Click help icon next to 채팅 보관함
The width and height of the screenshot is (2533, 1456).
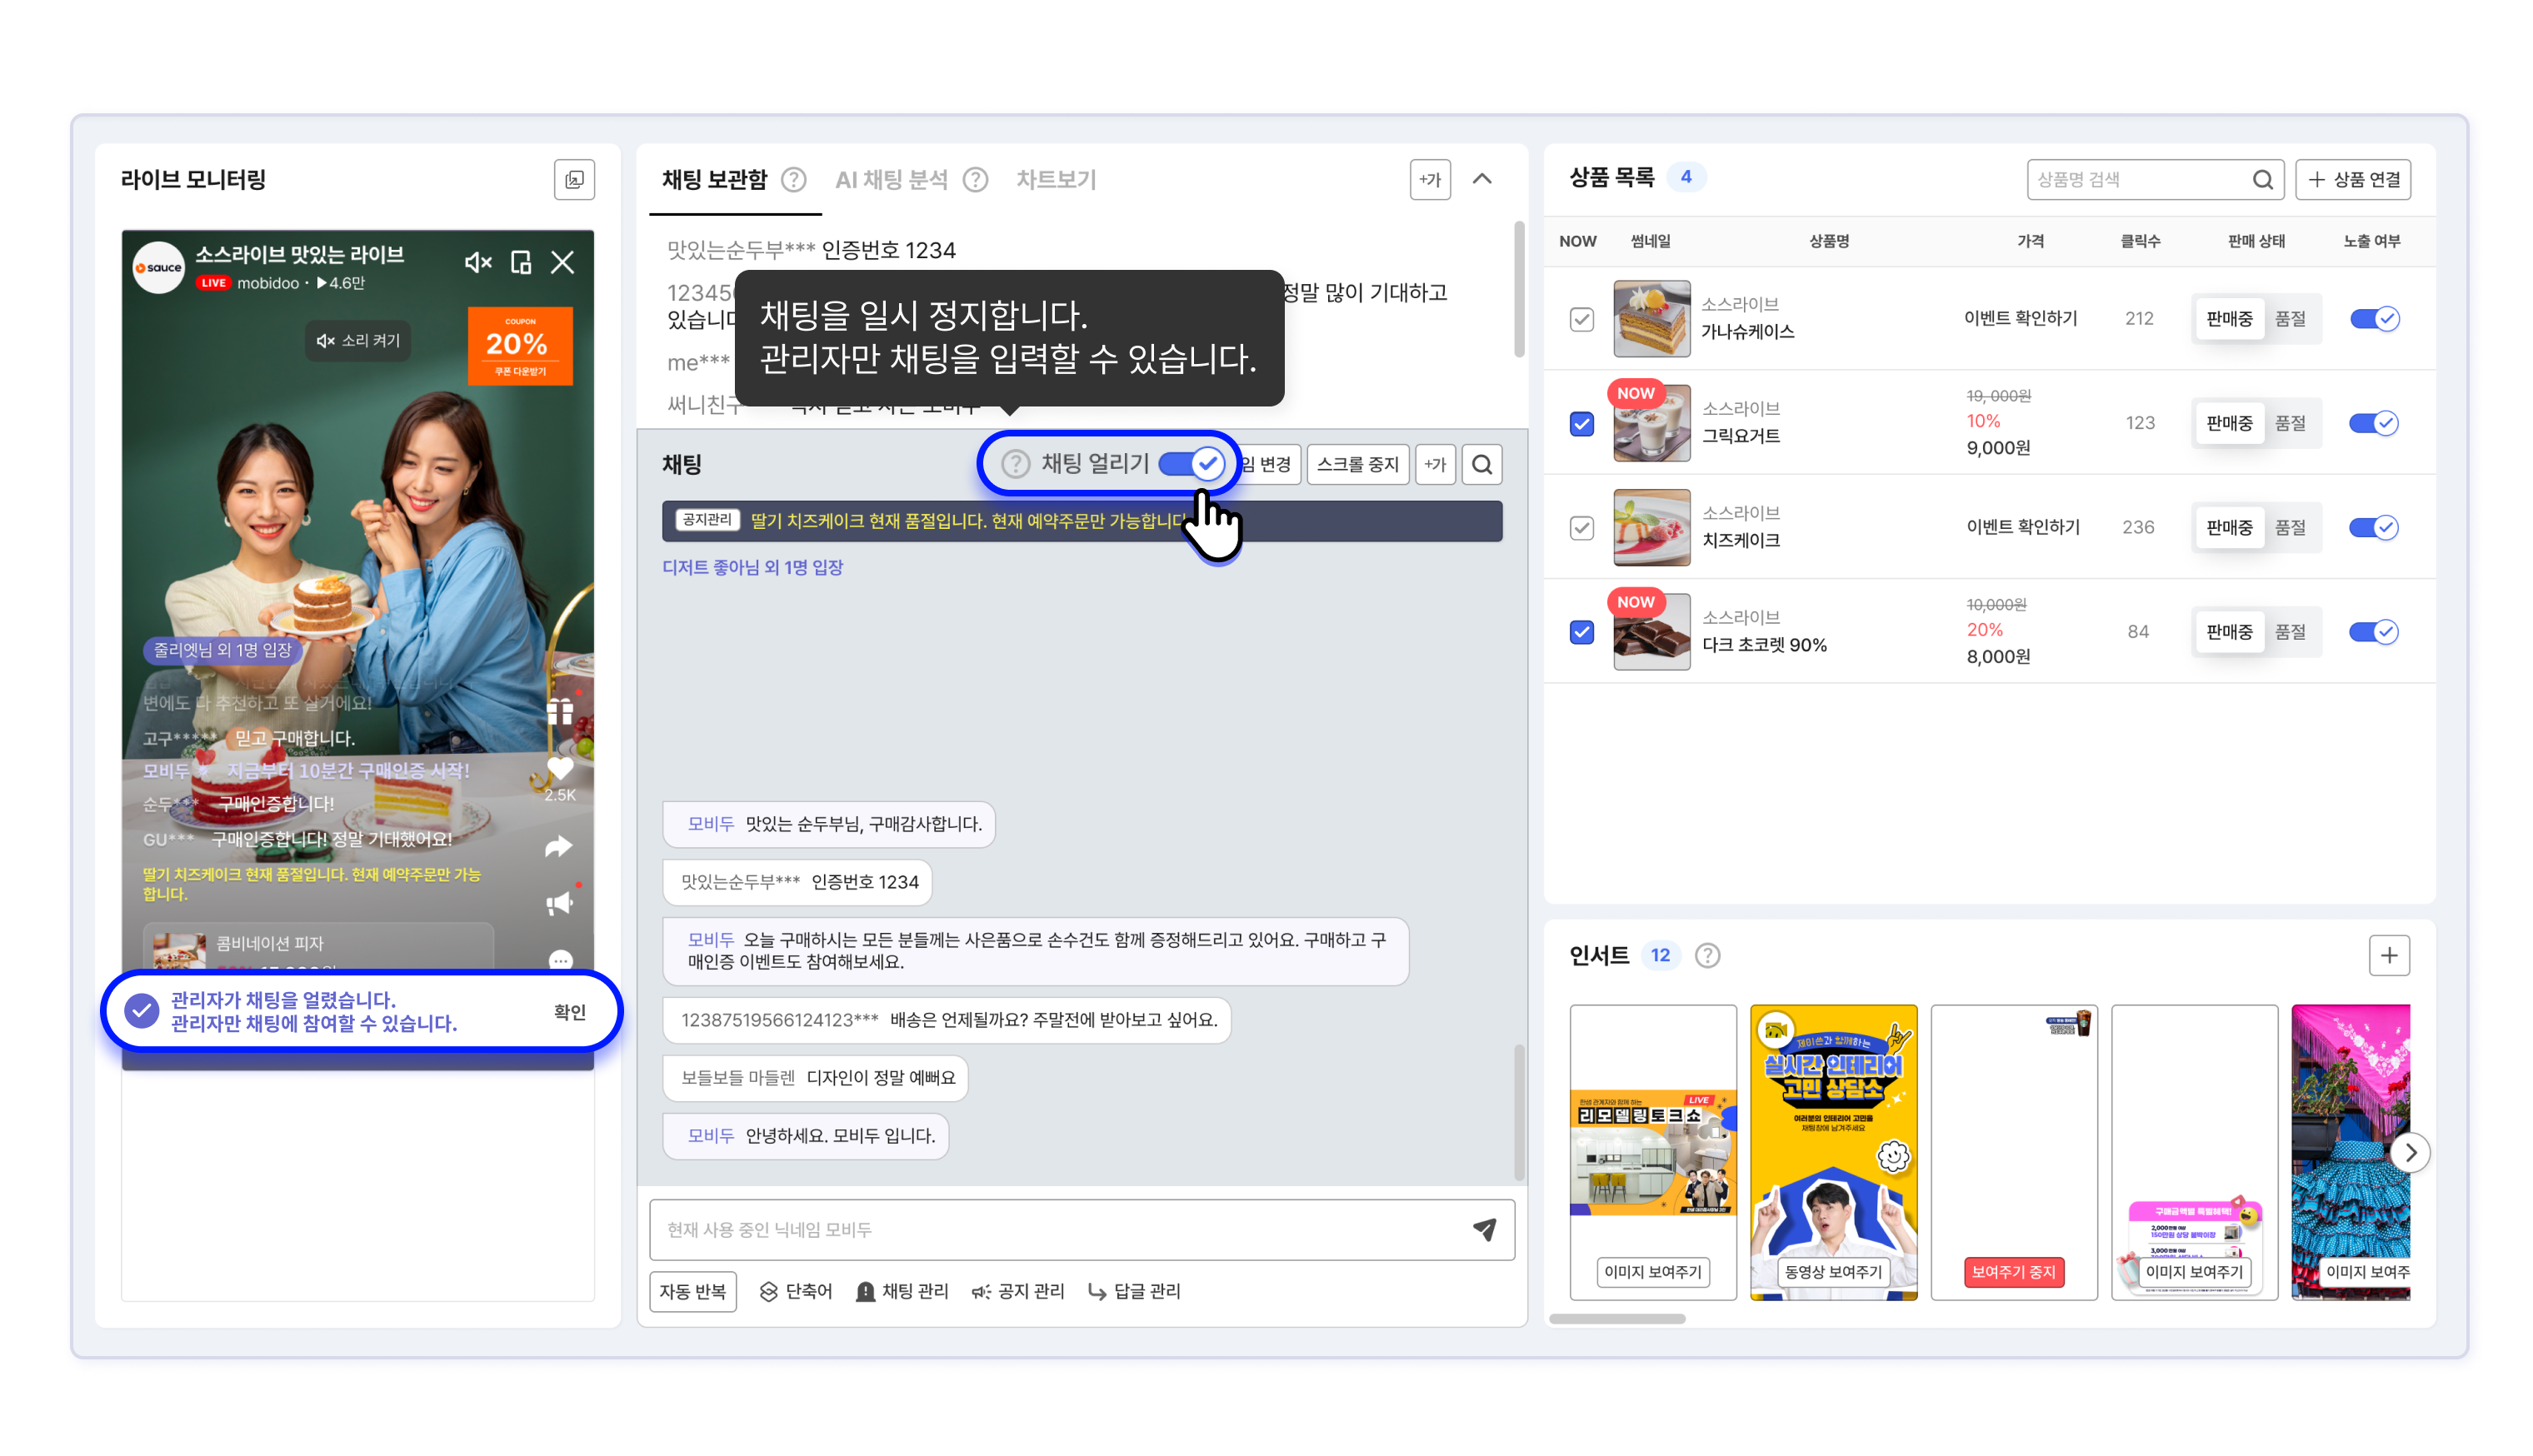794,180
